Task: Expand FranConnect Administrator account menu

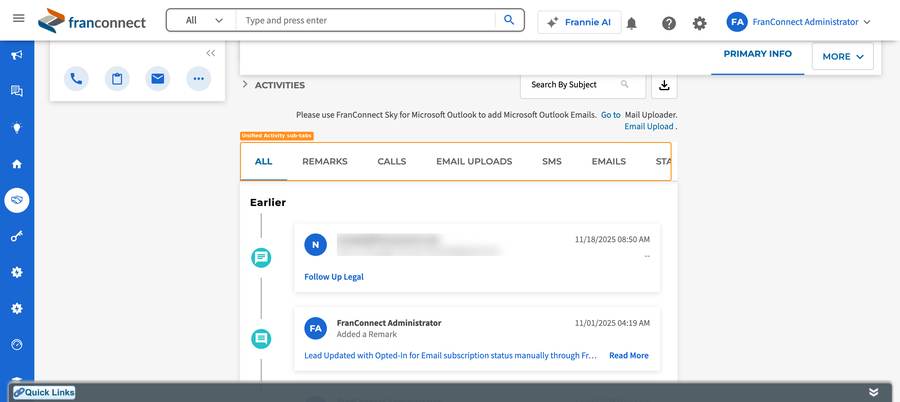Action: tap(810, 22)
